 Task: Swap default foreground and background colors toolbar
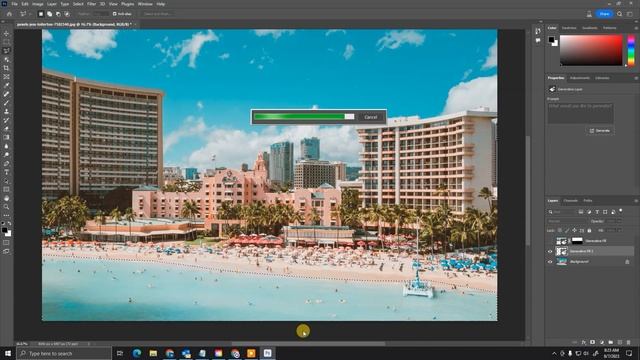pyautogui.click(x=9, y=223)
